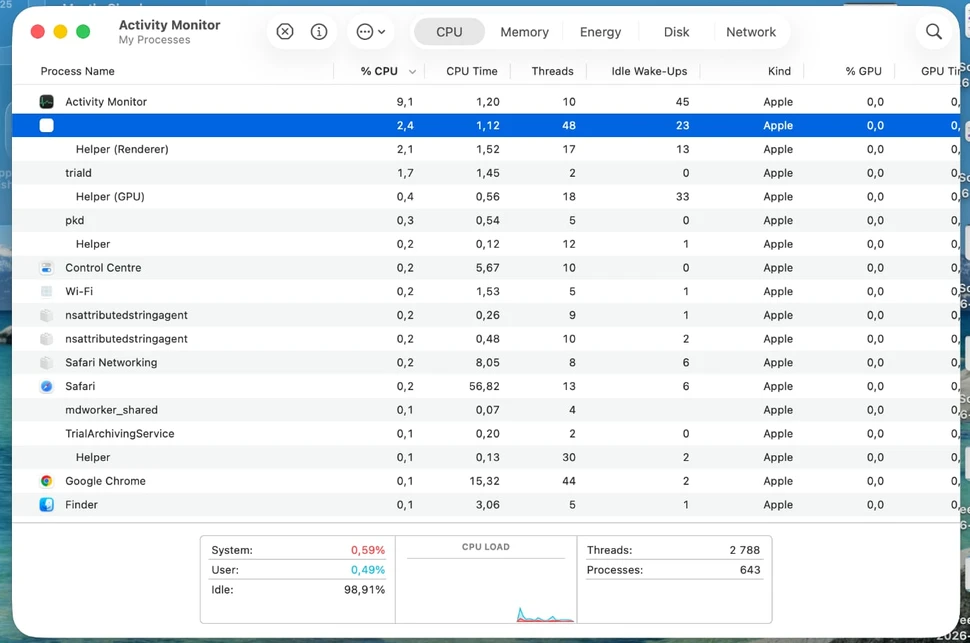Click the Idle percentage 98,91%
This screenshot has height=643, width=970.
pos(364,590)
